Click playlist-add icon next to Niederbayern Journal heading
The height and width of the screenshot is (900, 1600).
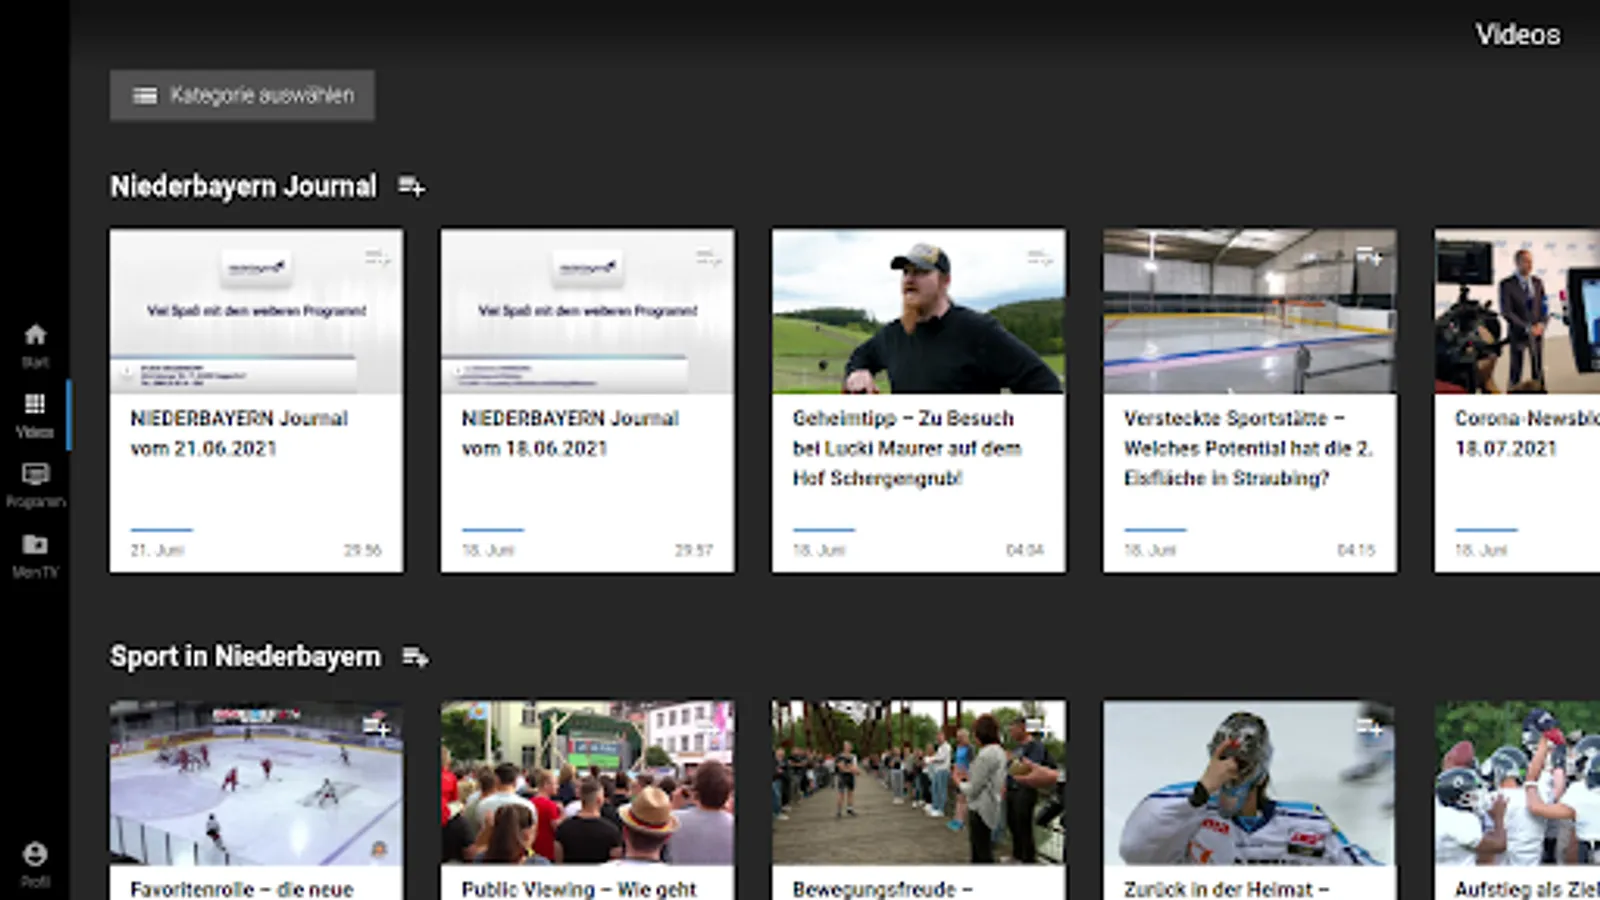tap(411, 186)
